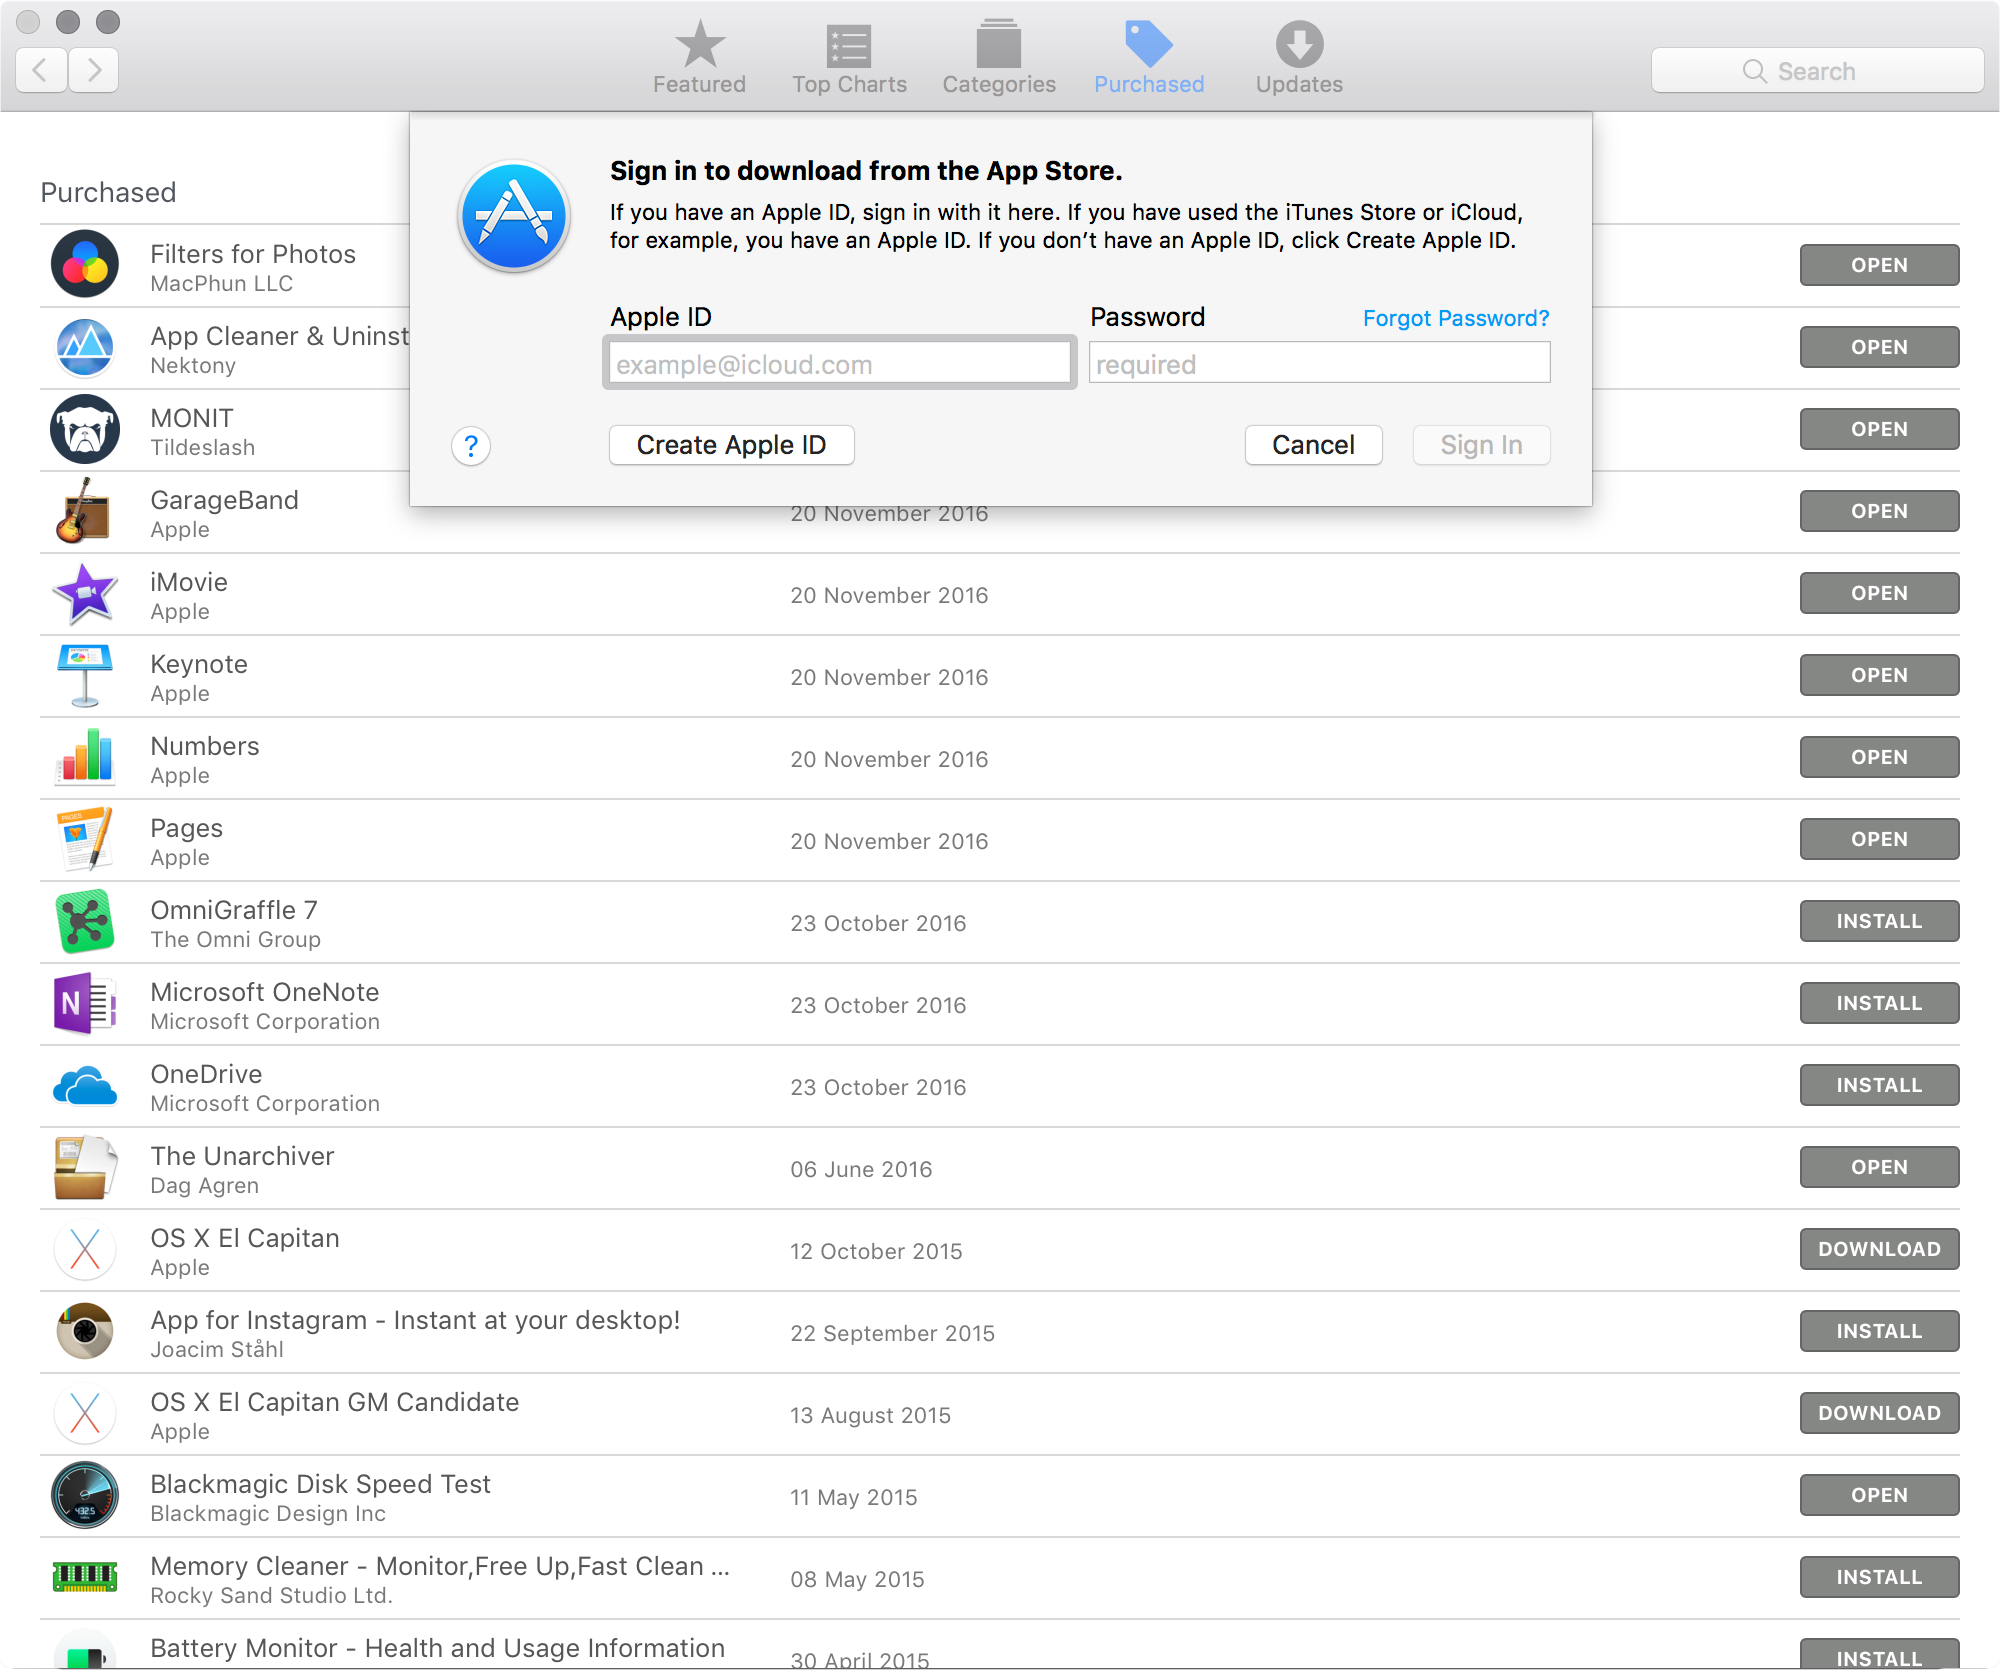Open iMovie with its OPEN button
Screen dimensions: 2000x1670
point(1879,593)
